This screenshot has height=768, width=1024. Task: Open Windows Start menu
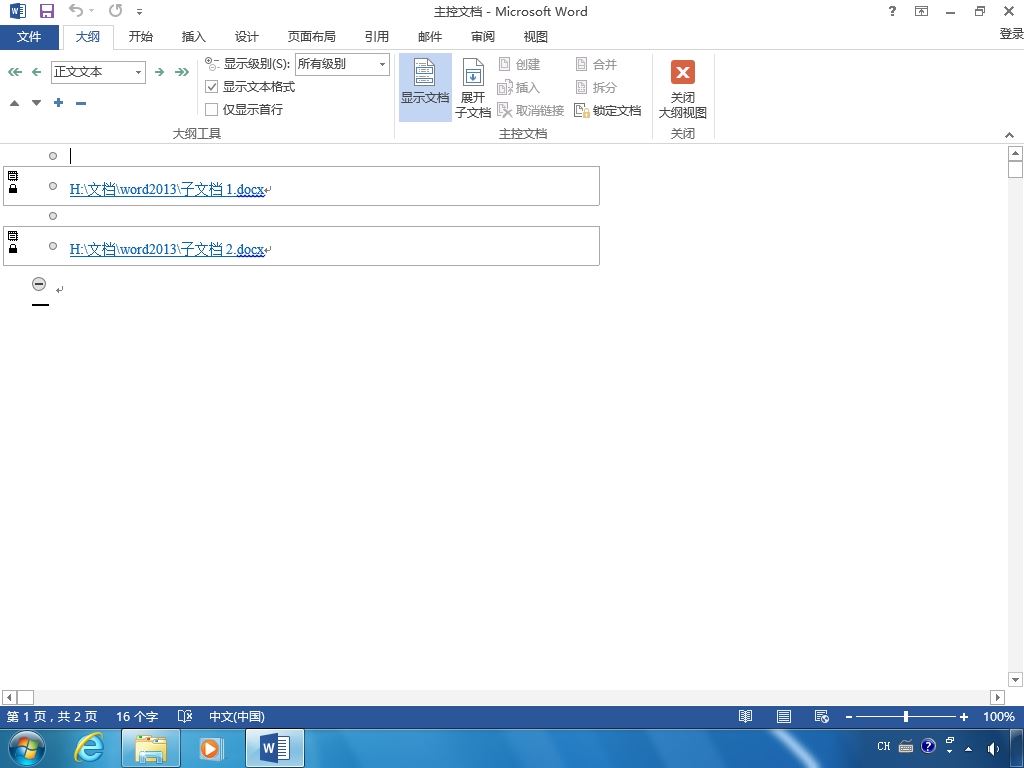point(26,748)
